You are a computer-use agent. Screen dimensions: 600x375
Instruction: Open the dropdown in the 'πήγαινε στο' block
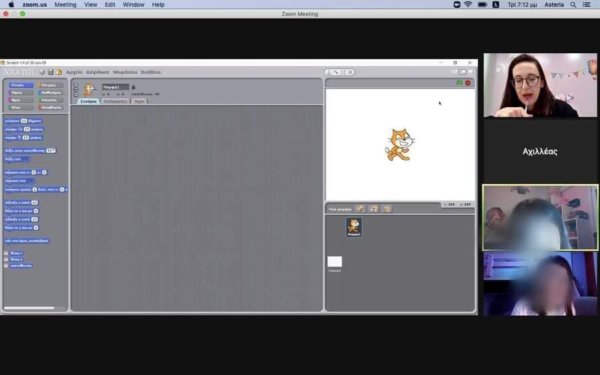coord(30,181)
